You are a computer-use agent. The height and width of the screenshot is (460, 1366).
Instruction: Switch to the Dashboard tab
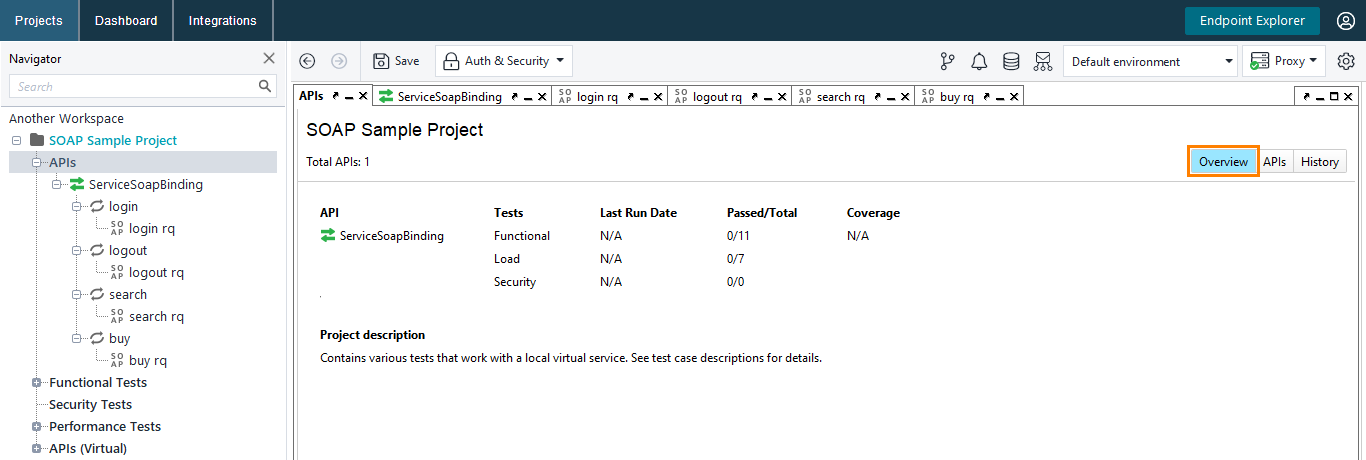point(126,20)
